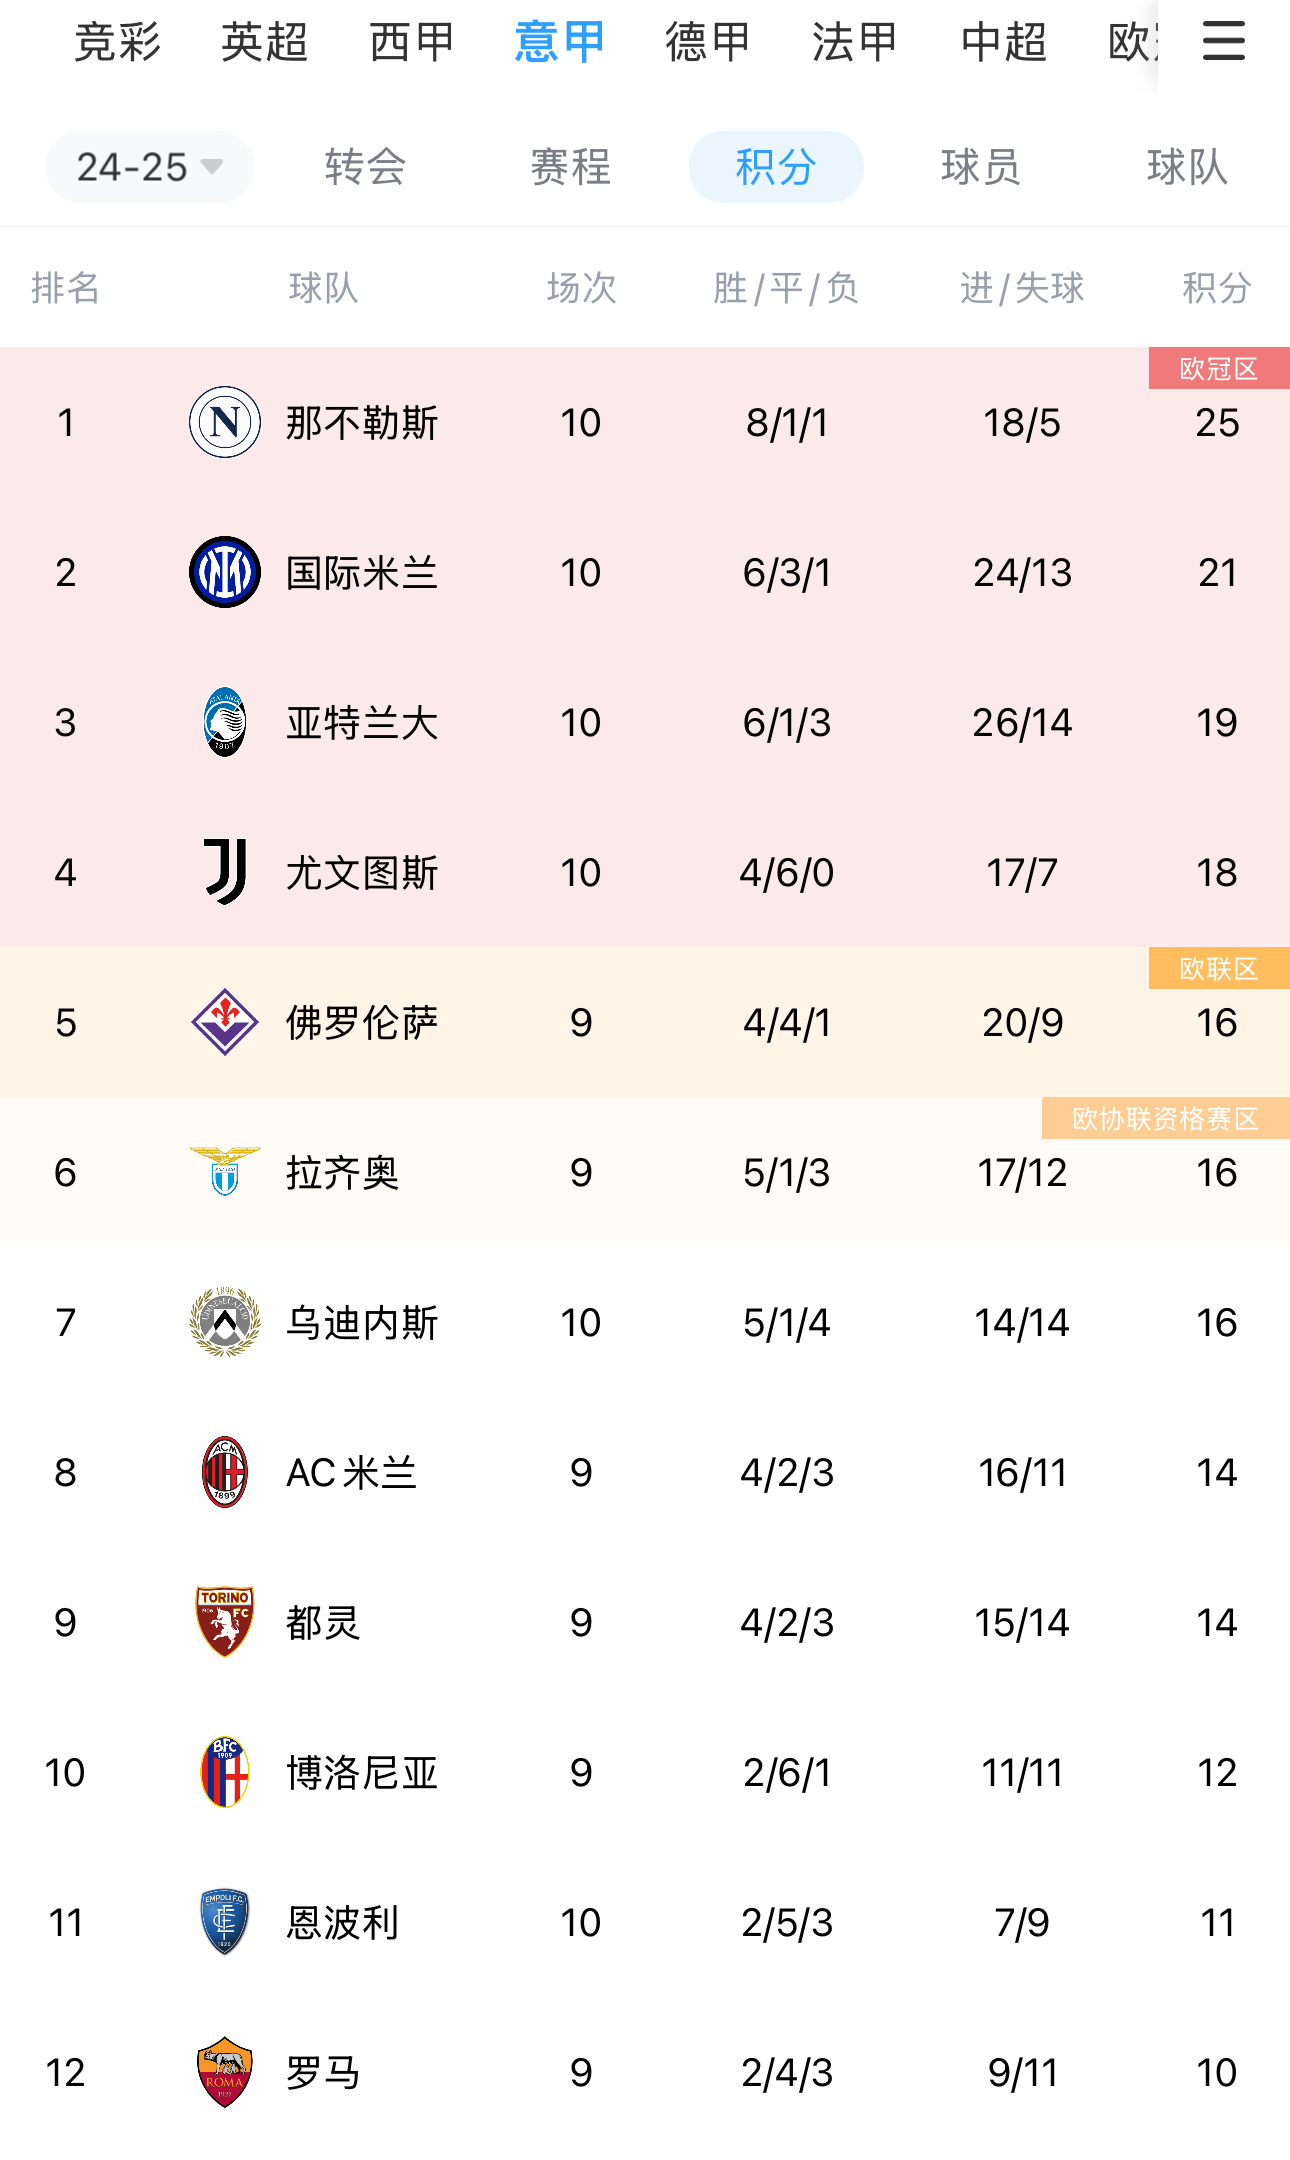Switch to the 西甲 league tab
This screenshot has height=2160, width=1290.
pos(412,42)
